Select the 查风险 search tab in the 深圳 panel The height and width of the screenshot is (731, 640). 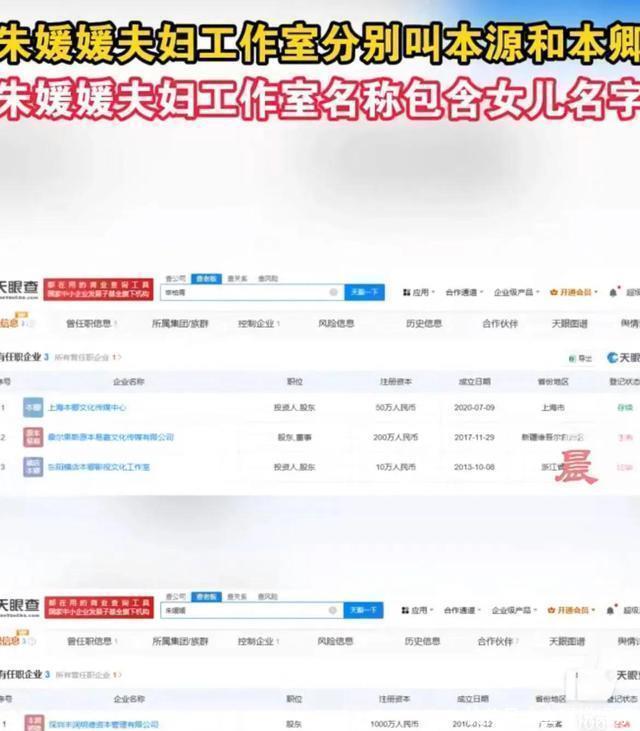(268, 596)
